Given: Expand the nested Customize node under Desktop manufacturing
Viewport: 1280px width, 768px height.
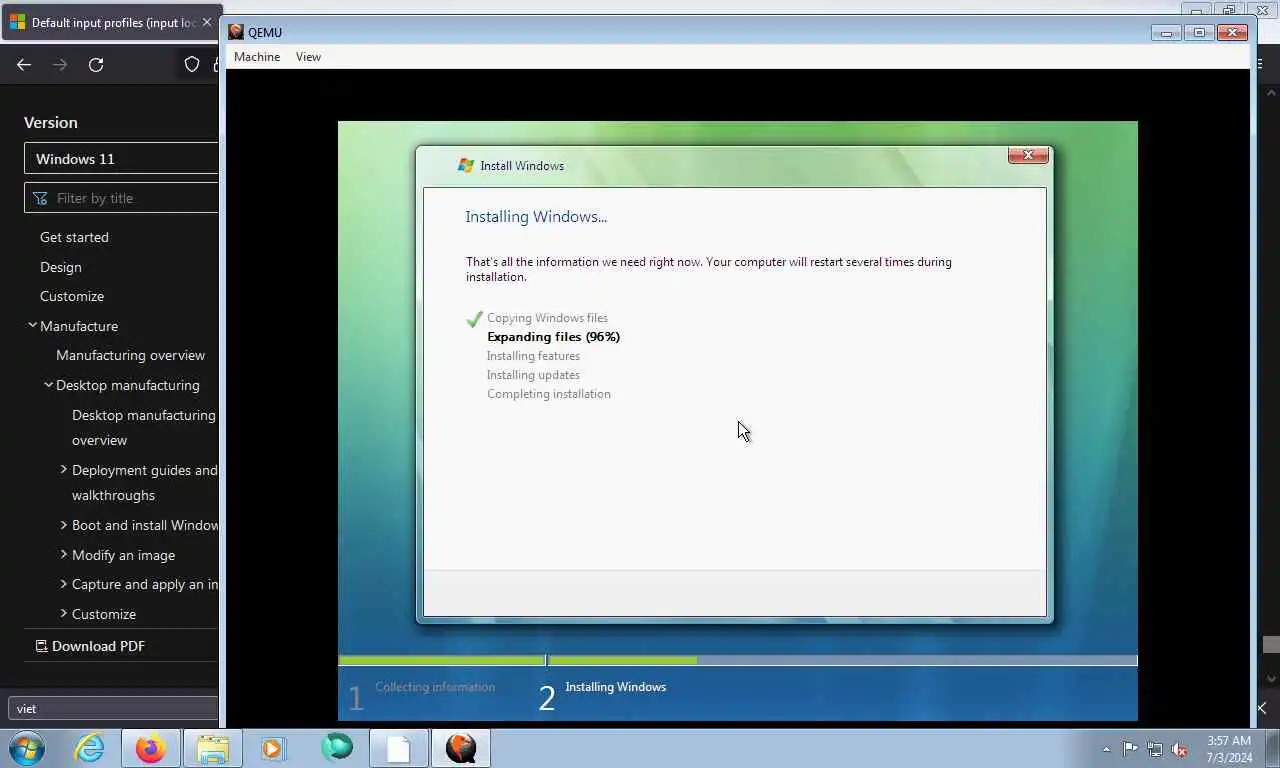Looking at the screenshot, I should pyautogui.click(x=64, y=613).
